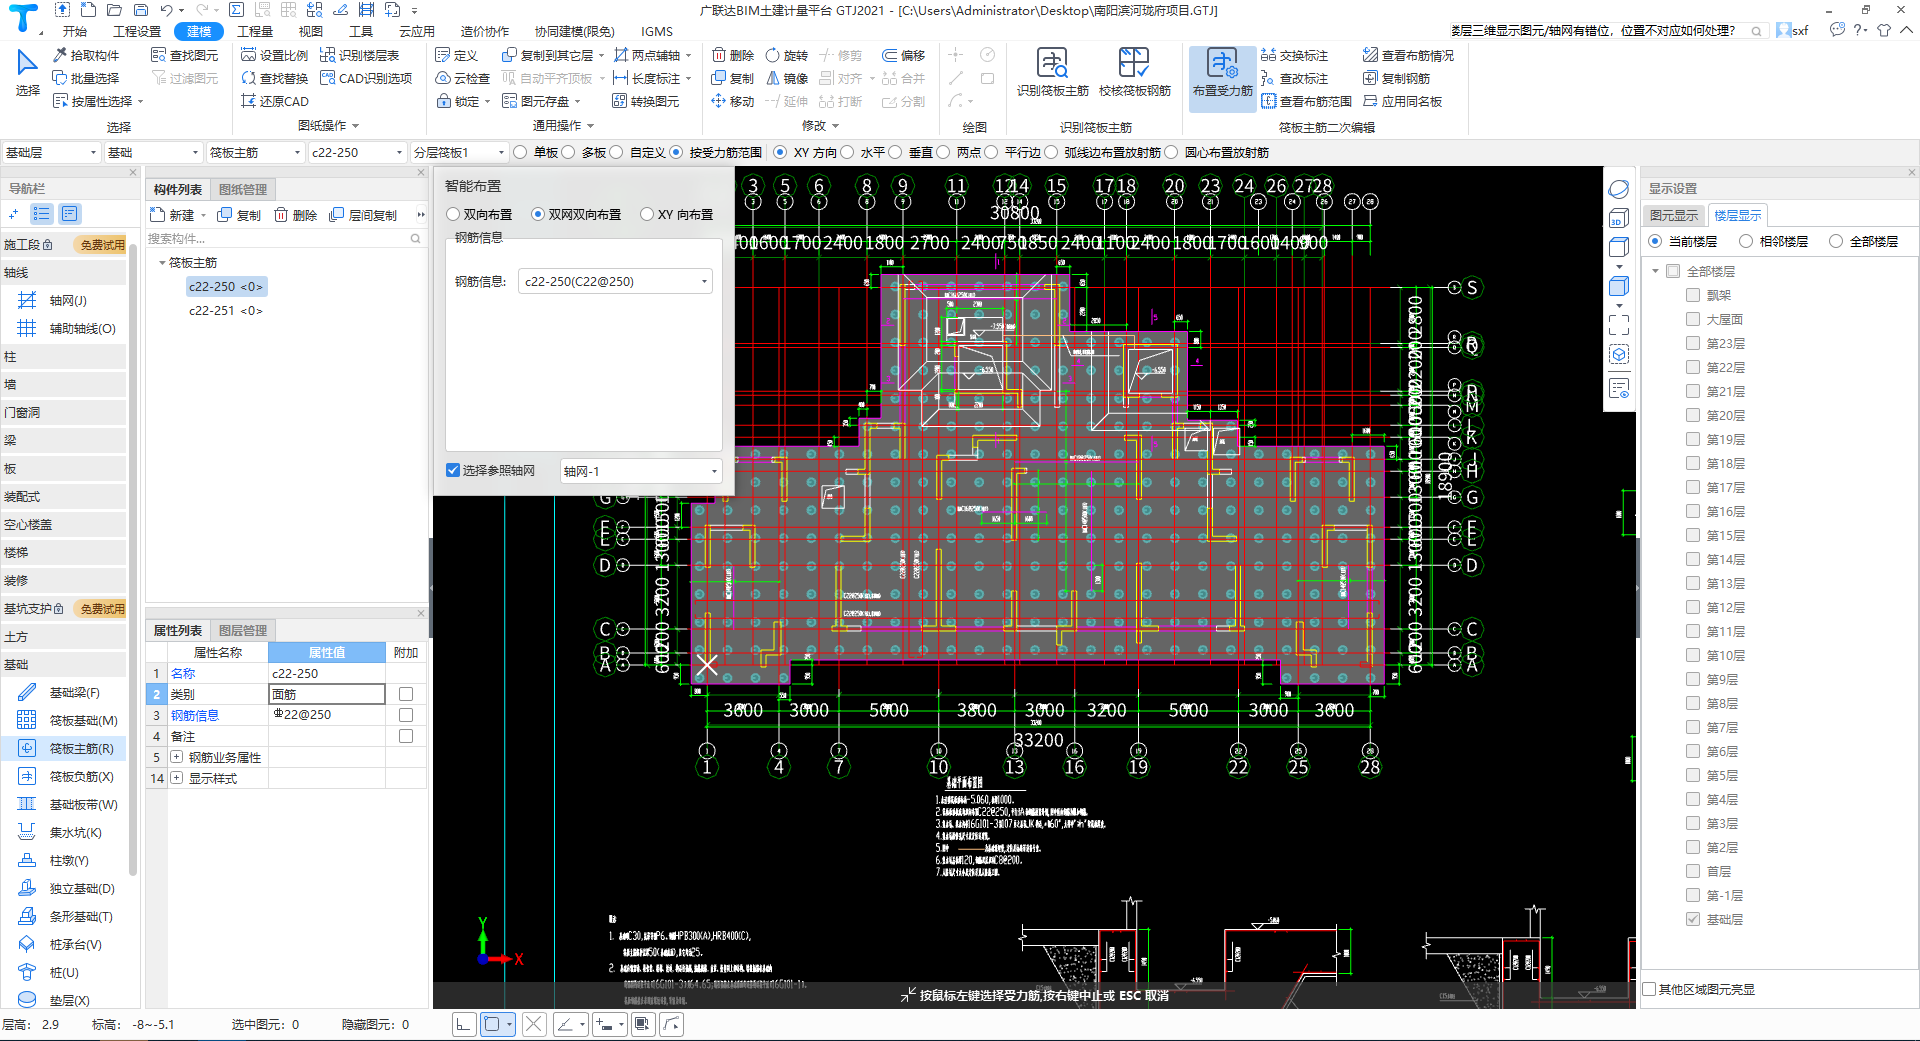Screen dimensions: 1920x1041
Task: Click the fullscreen extents icon in canvas toolbar
Action: pos(1619,325)
